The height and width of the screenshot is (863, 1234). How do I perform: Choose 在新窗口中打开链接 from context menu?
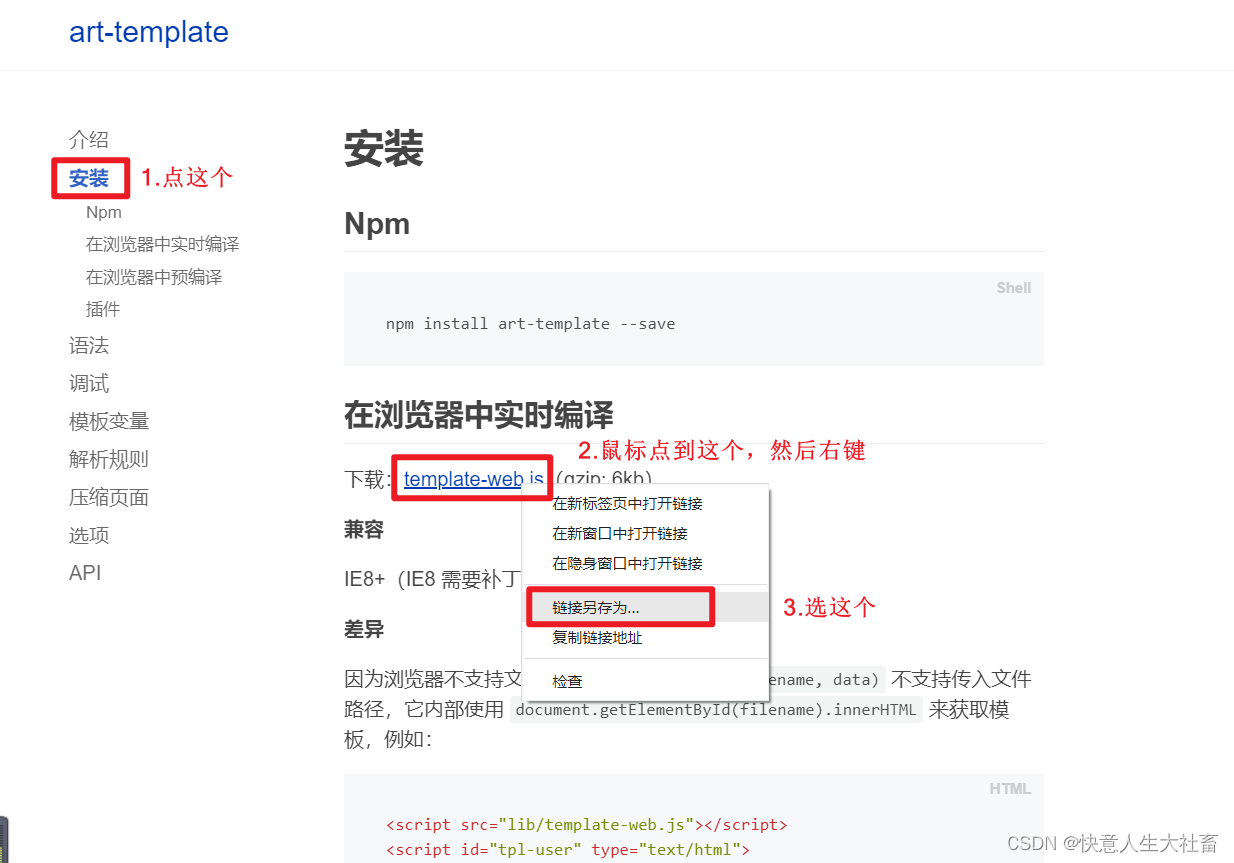pos(646,534)
